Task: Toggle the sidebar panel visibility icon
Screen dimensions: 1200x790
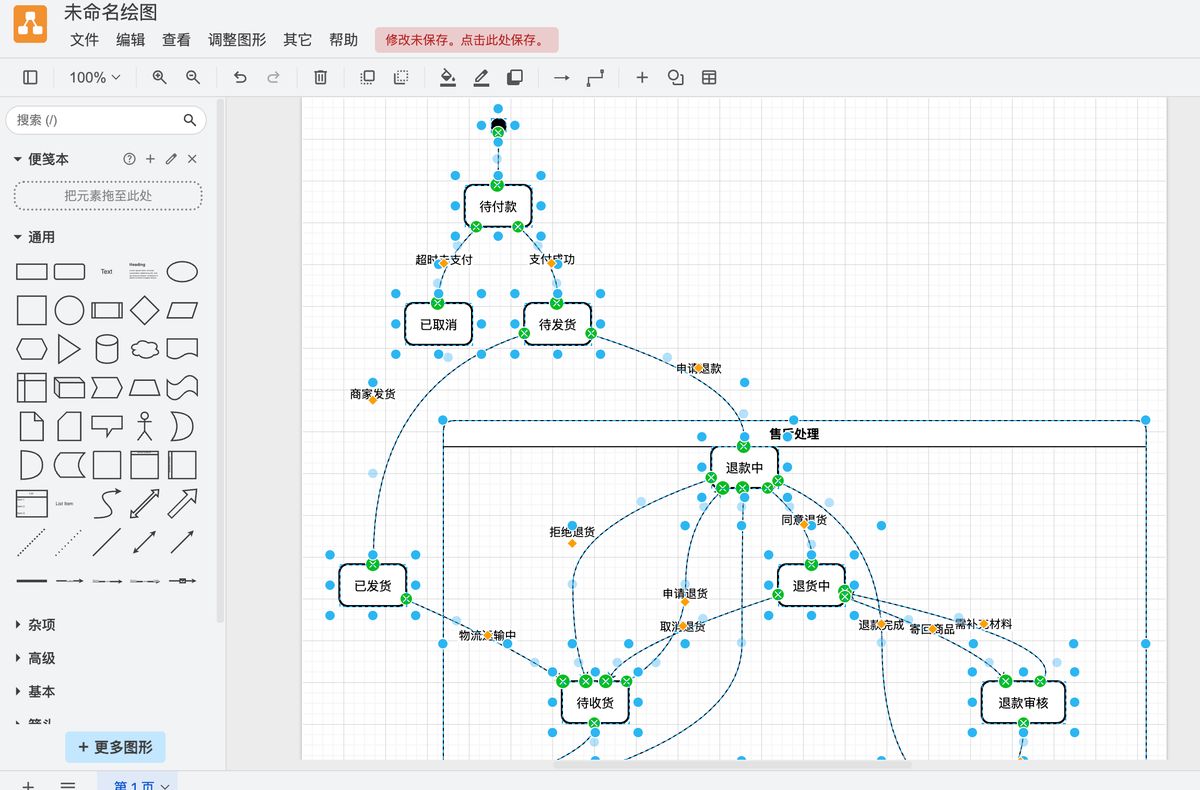Action: coord(30,77)
